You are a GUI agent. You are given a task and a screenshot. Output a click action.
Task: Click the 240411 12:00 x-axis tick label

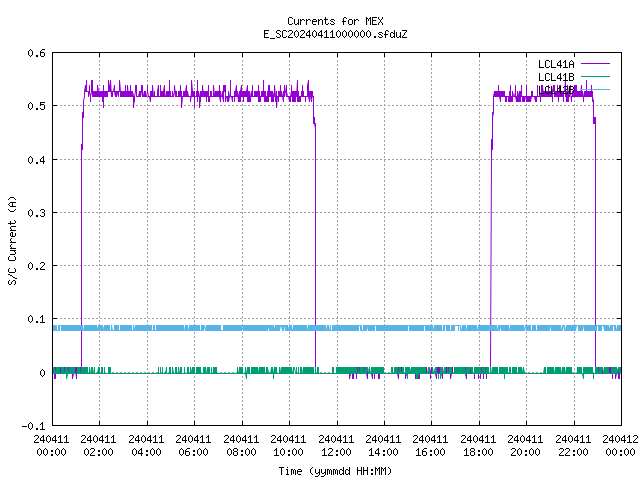tap(336, 446)
